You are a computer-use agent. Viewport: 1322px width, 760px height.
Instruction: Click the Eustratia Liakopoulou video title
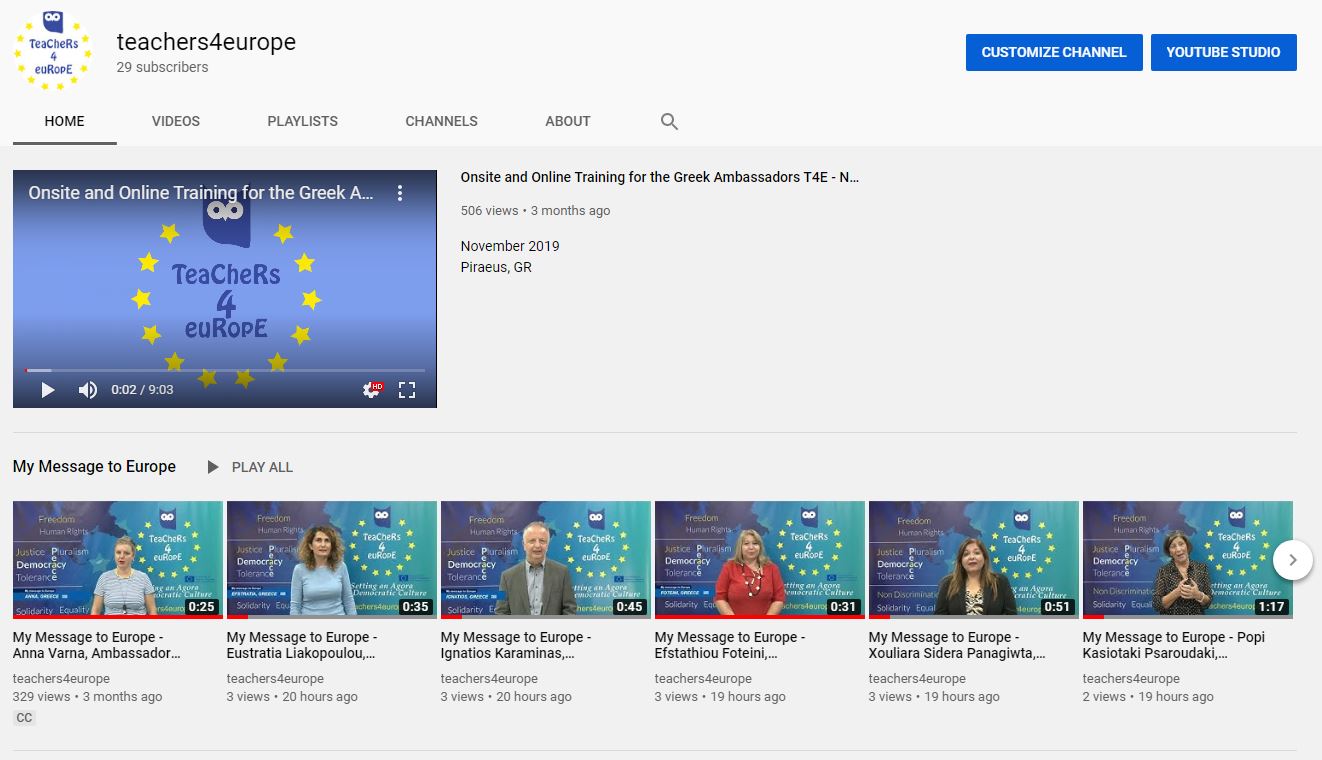pos(302,645)
